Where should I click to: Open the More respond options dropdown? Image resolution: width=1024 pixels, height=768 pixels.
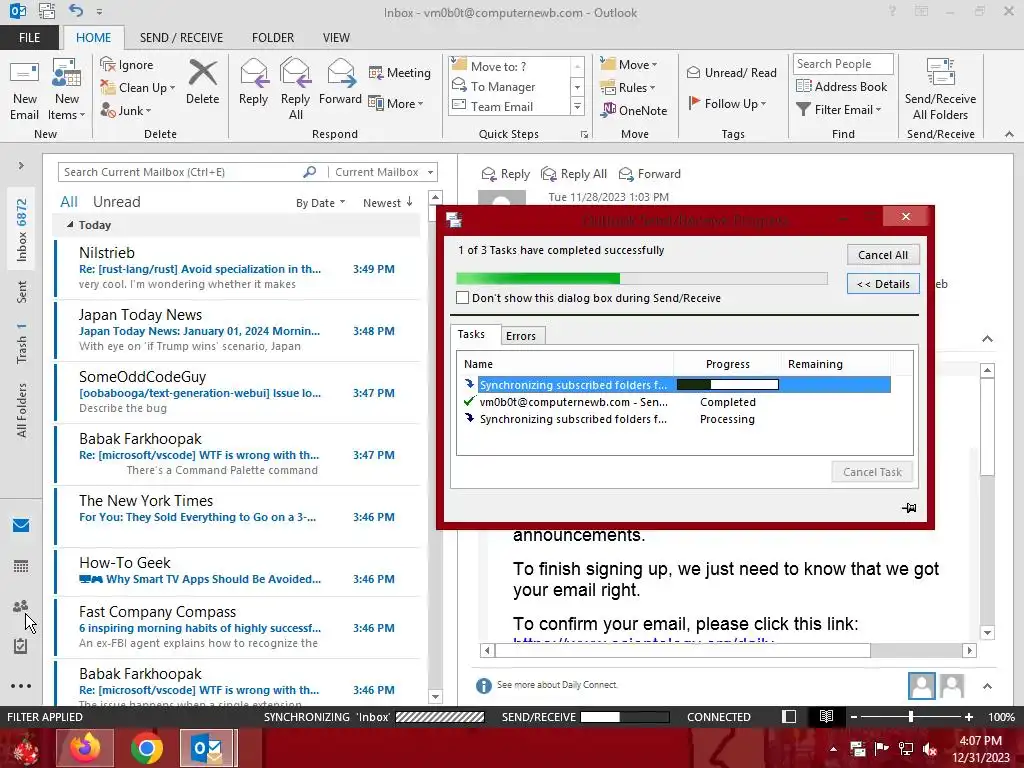(x=396, y=103)
